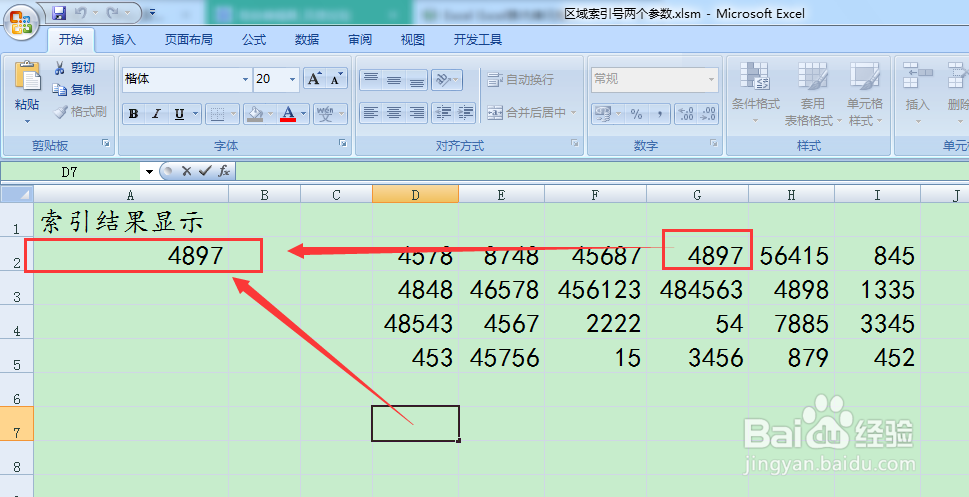The height and width of the screenshot is (497, 969).
Task: Switch to 插入 ribbon tab
Action: tap(124, 40)
